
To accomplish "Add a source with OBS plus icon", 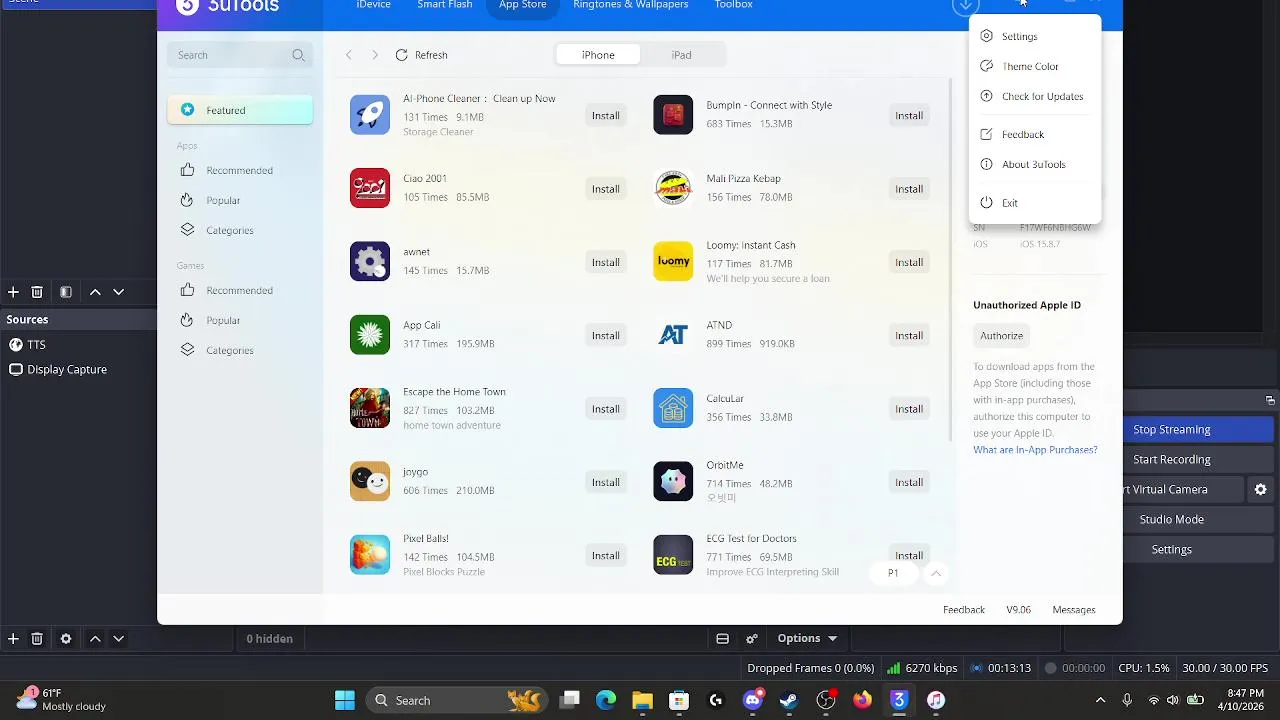I will pos(13,638).
